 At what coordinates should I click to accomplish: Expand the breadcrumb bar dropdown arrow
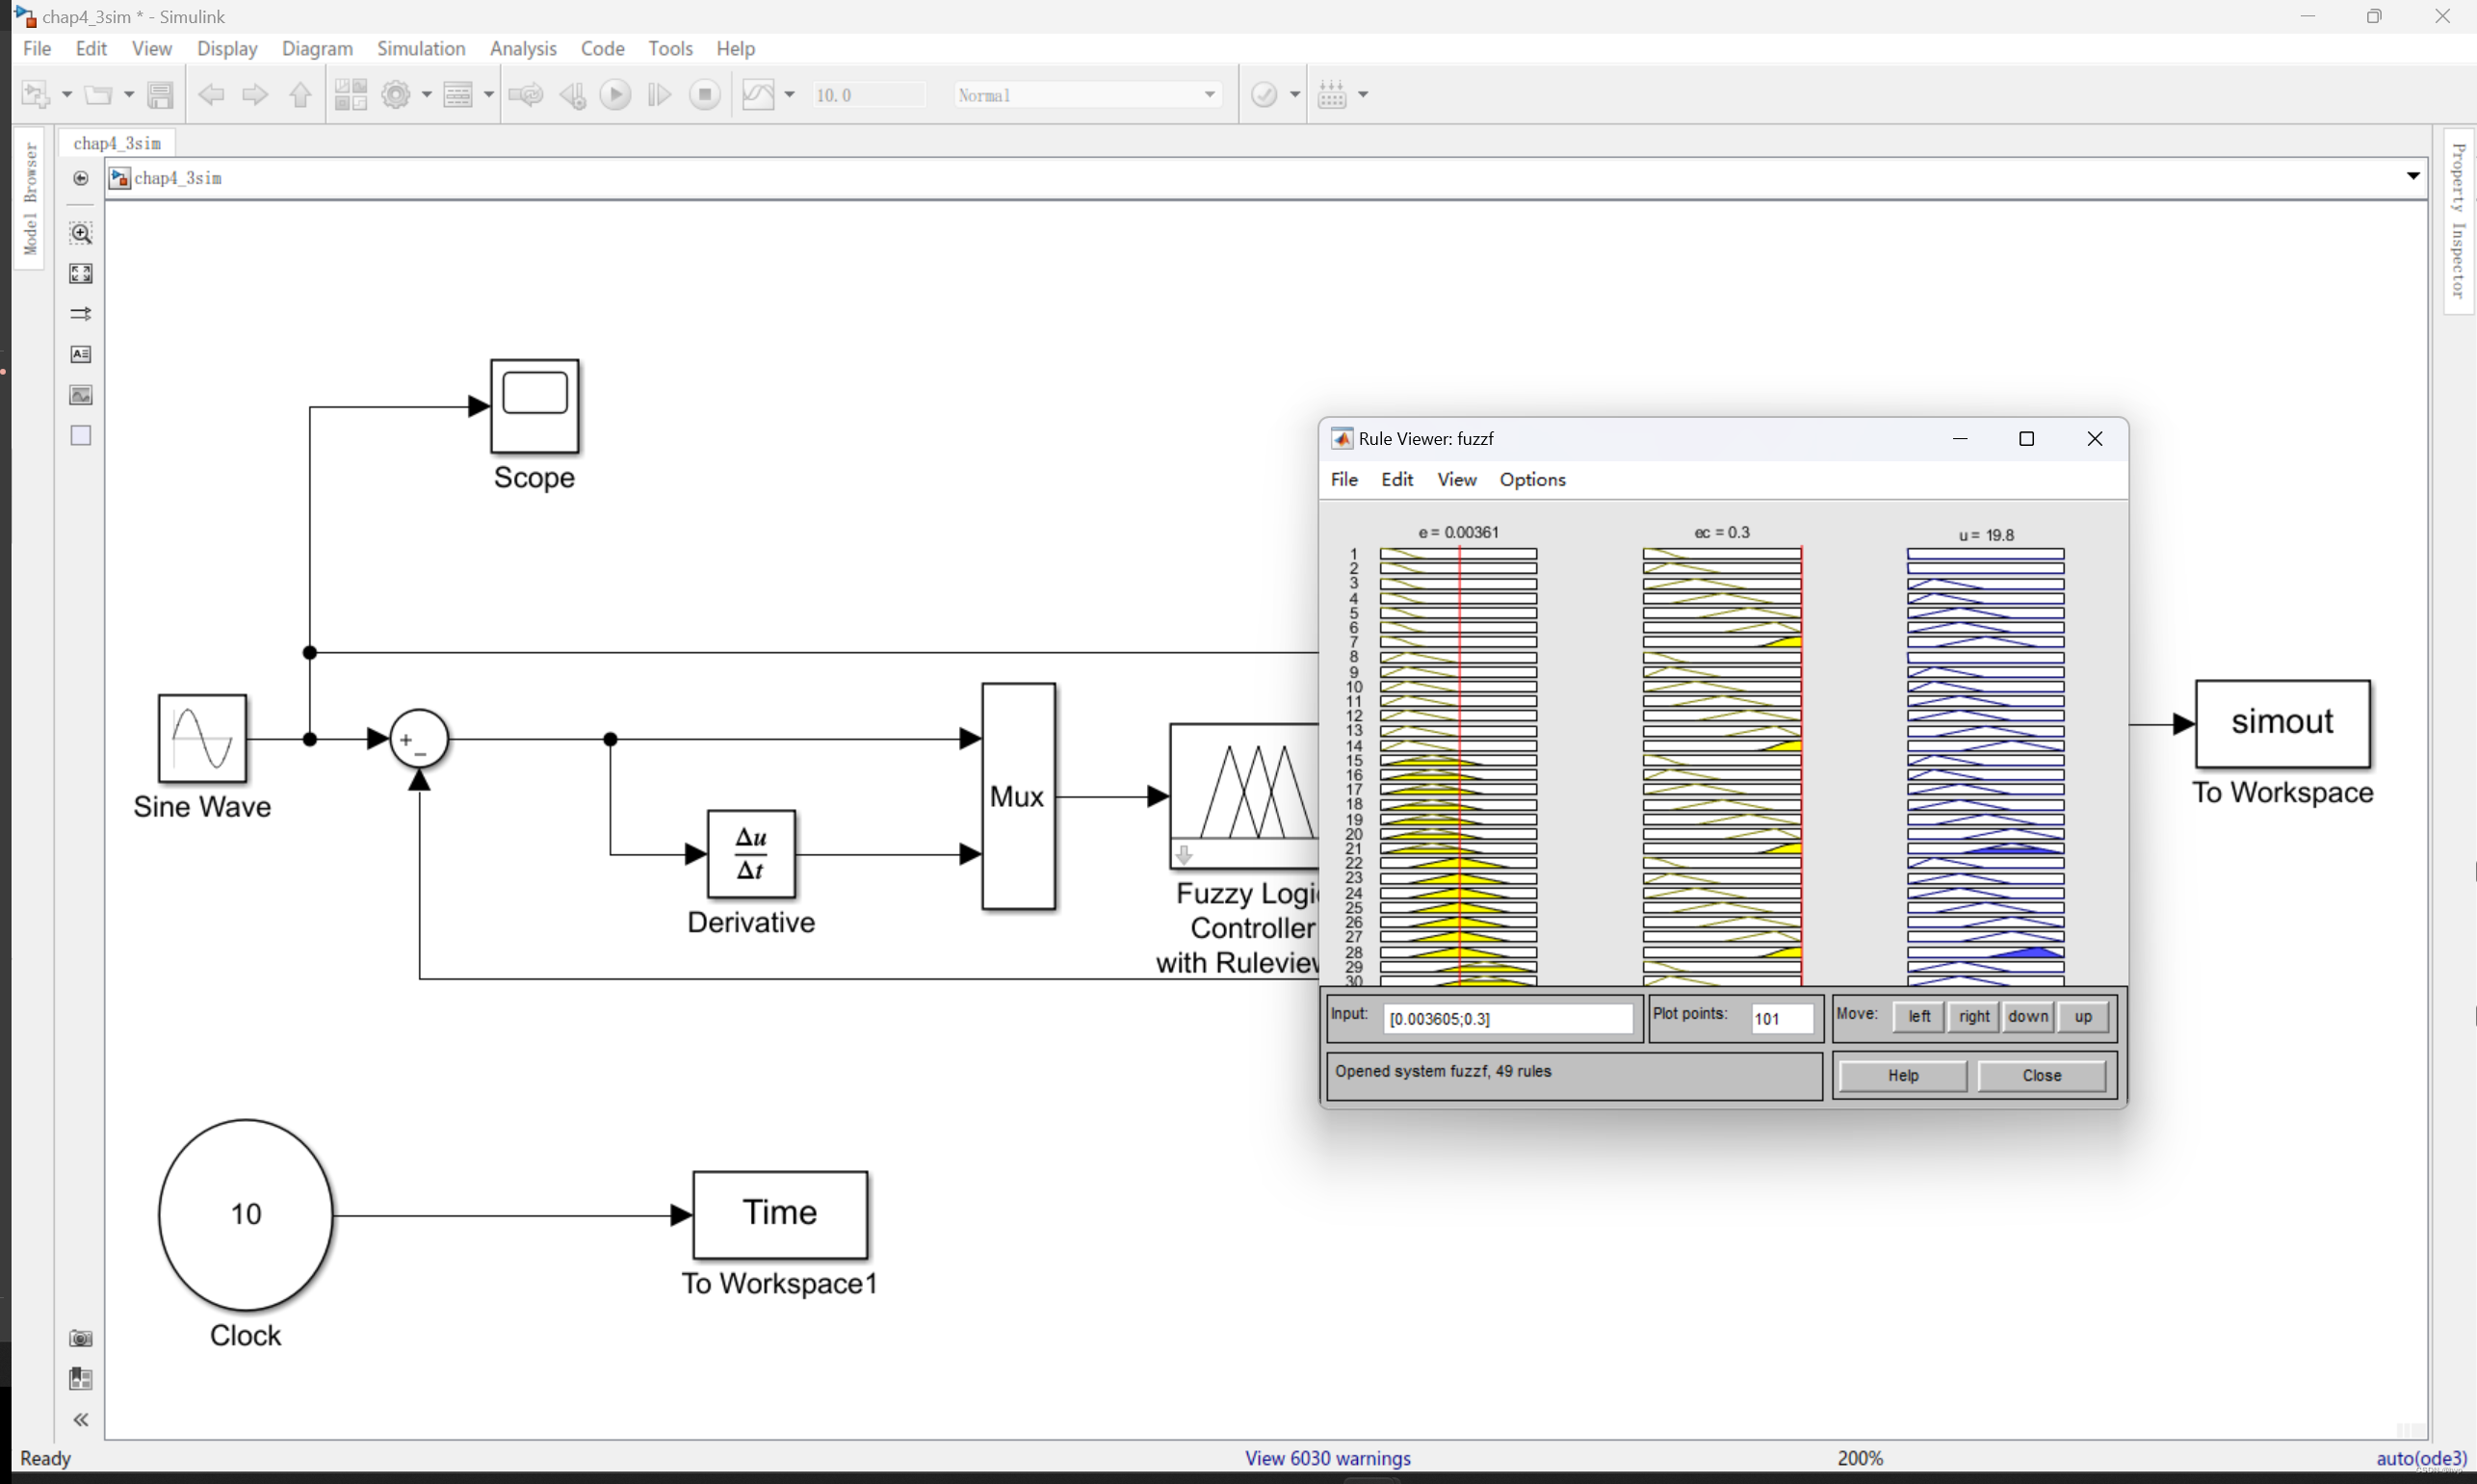pyautogui.click(x=2413, y=176)
